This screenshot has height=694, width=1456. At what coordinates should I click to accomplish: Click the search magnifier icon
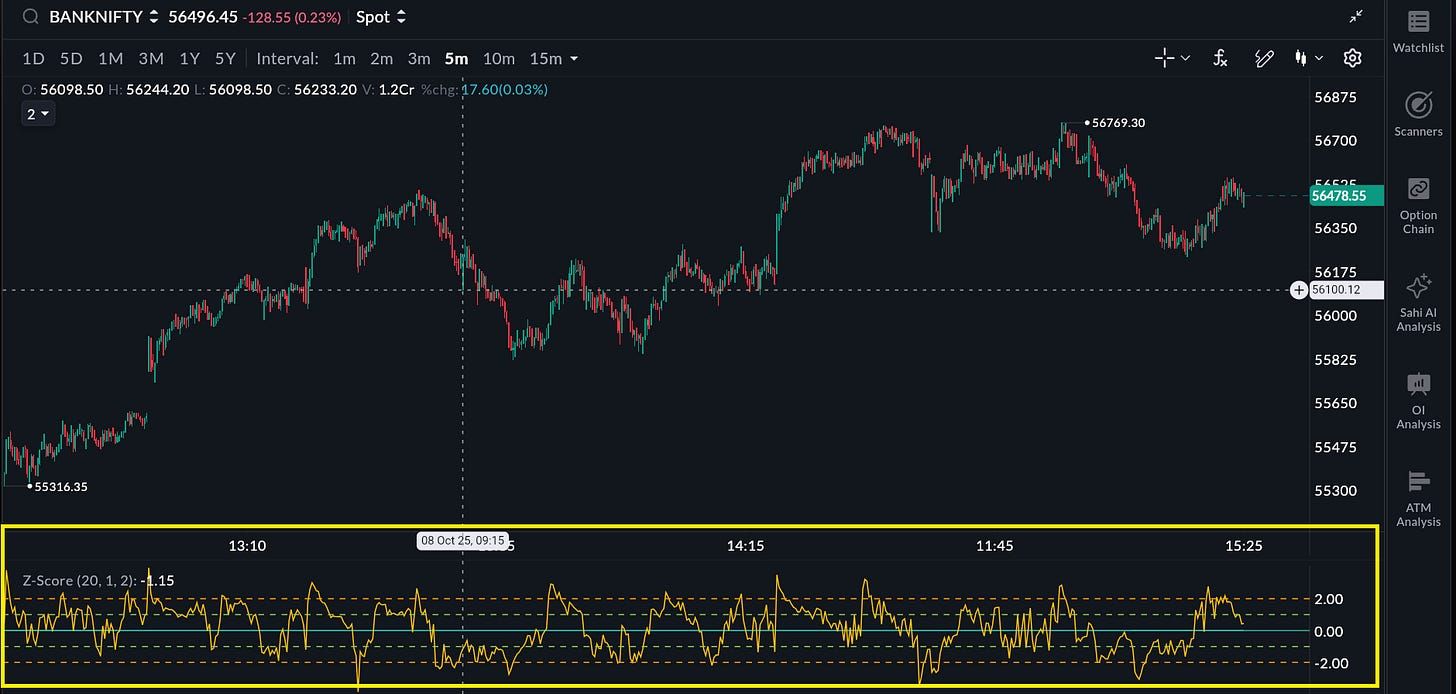point(30,17)
